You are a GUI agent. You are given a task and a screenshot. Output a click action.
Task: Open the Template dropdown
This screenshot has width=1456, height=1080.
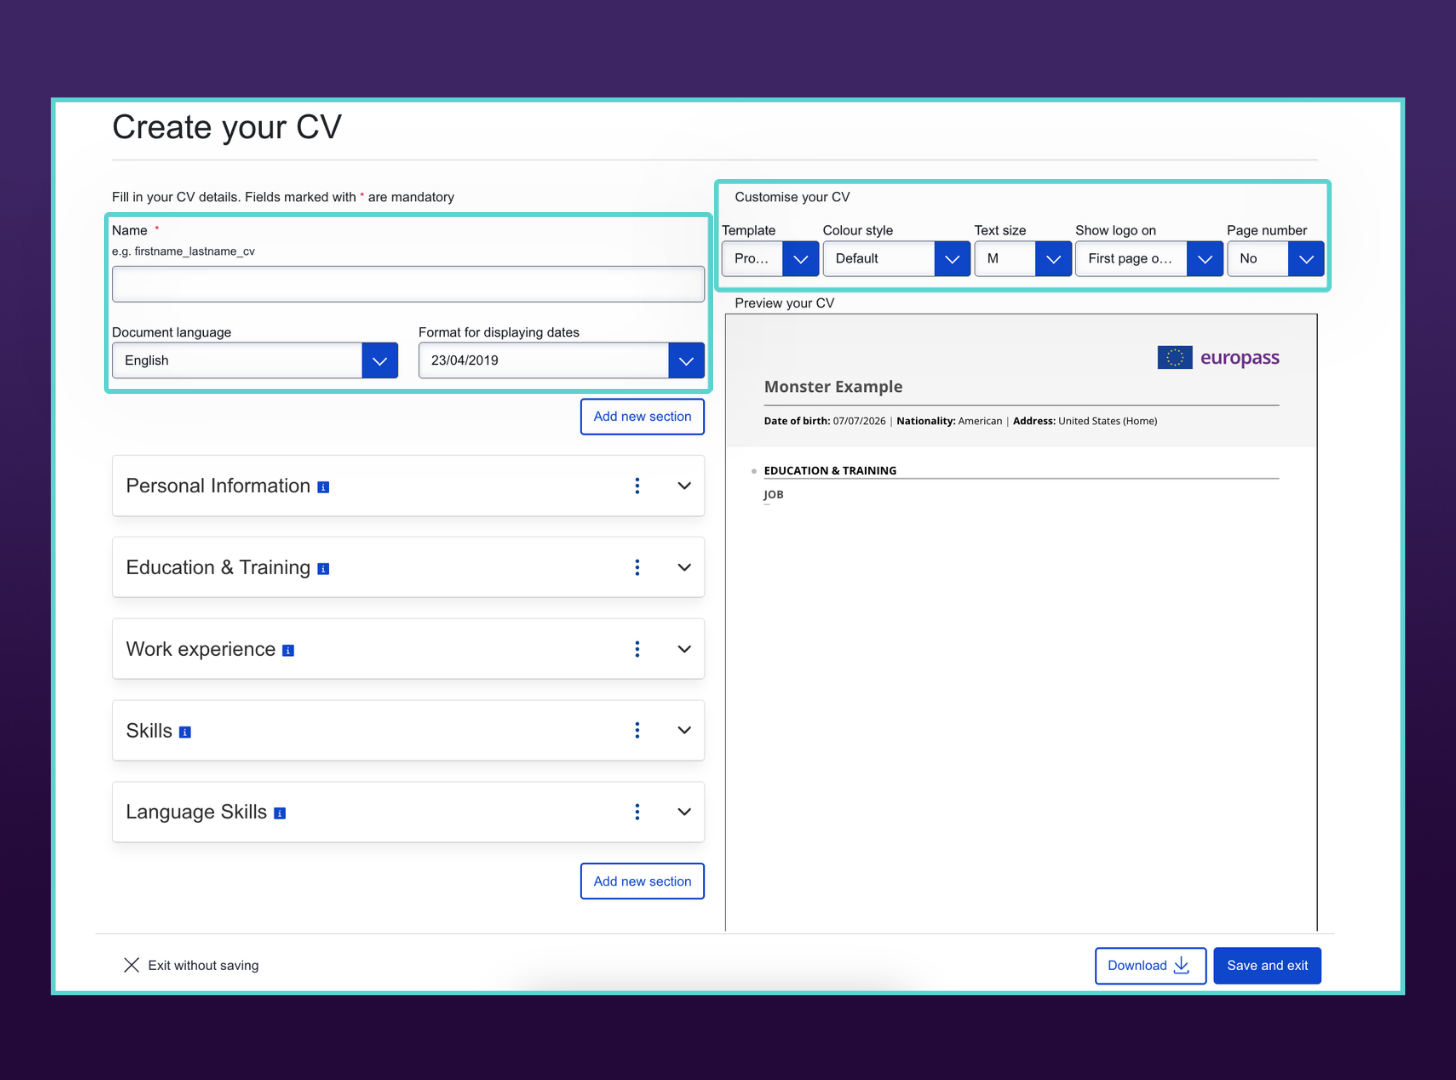point(770,258)
